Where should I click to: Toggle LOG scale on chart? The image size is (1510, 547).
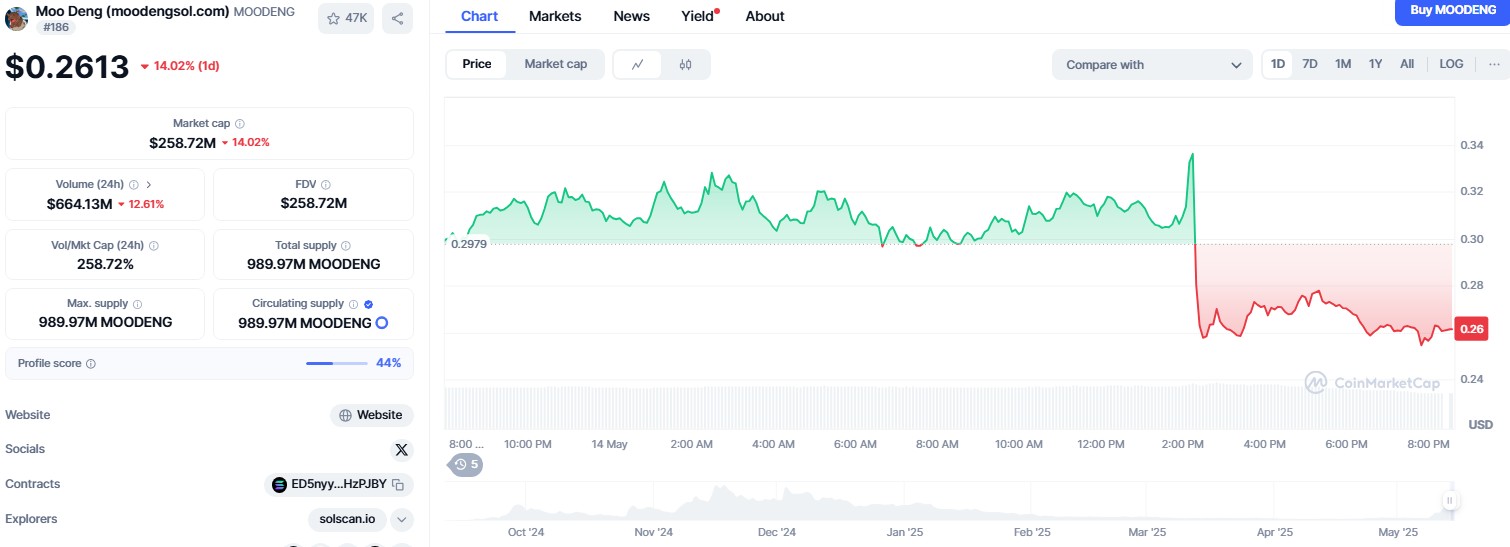point(1451,64)
